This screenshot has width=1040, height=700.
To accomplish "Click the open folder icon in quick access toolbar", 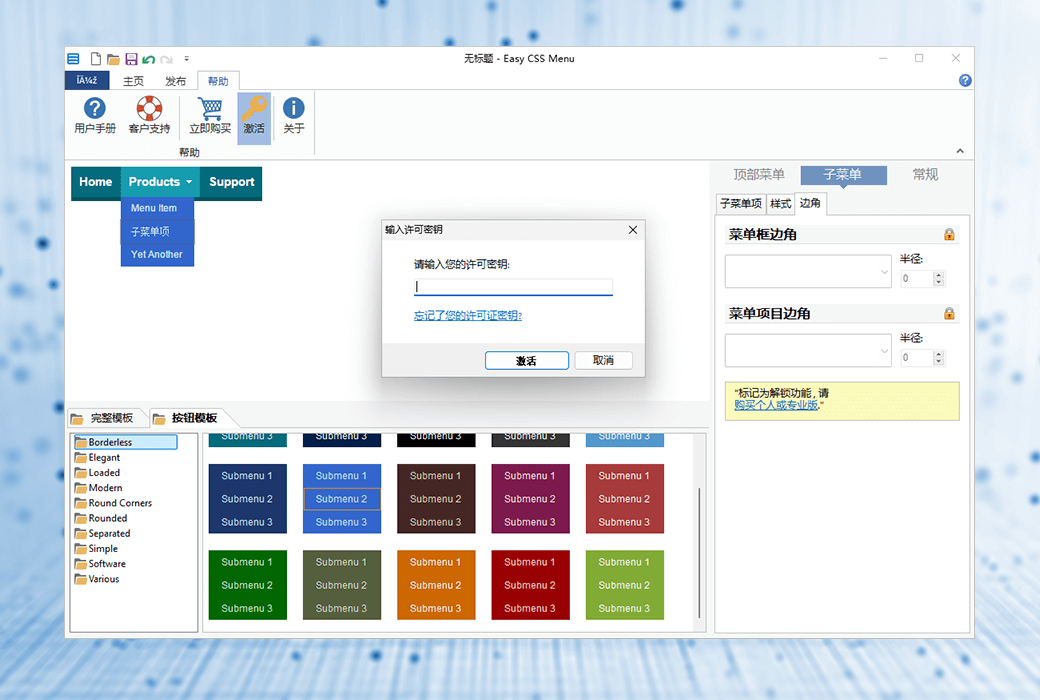I will (x=113, y=60).
